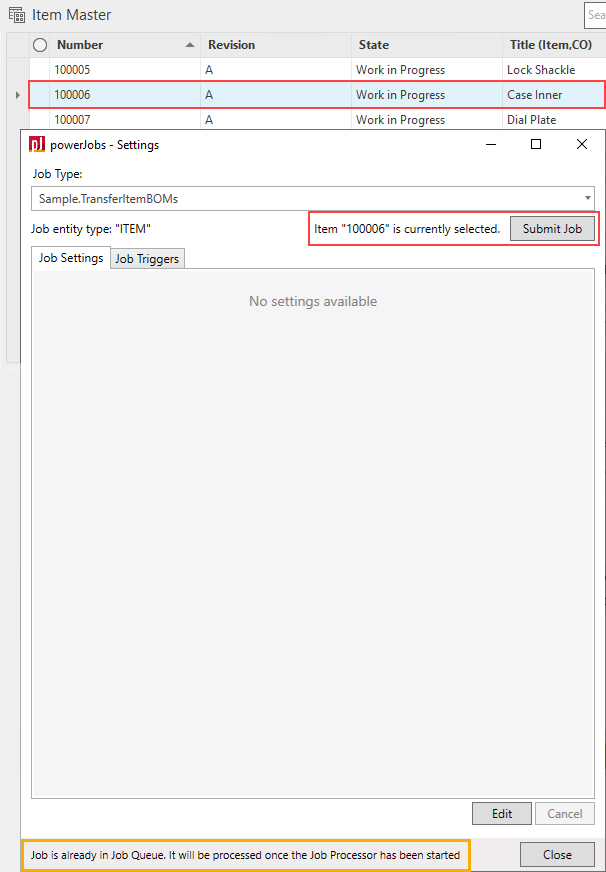This screenshot has height=872, width=606.
Task: Click the Cancel button
Action: click(x=564, y=814)
